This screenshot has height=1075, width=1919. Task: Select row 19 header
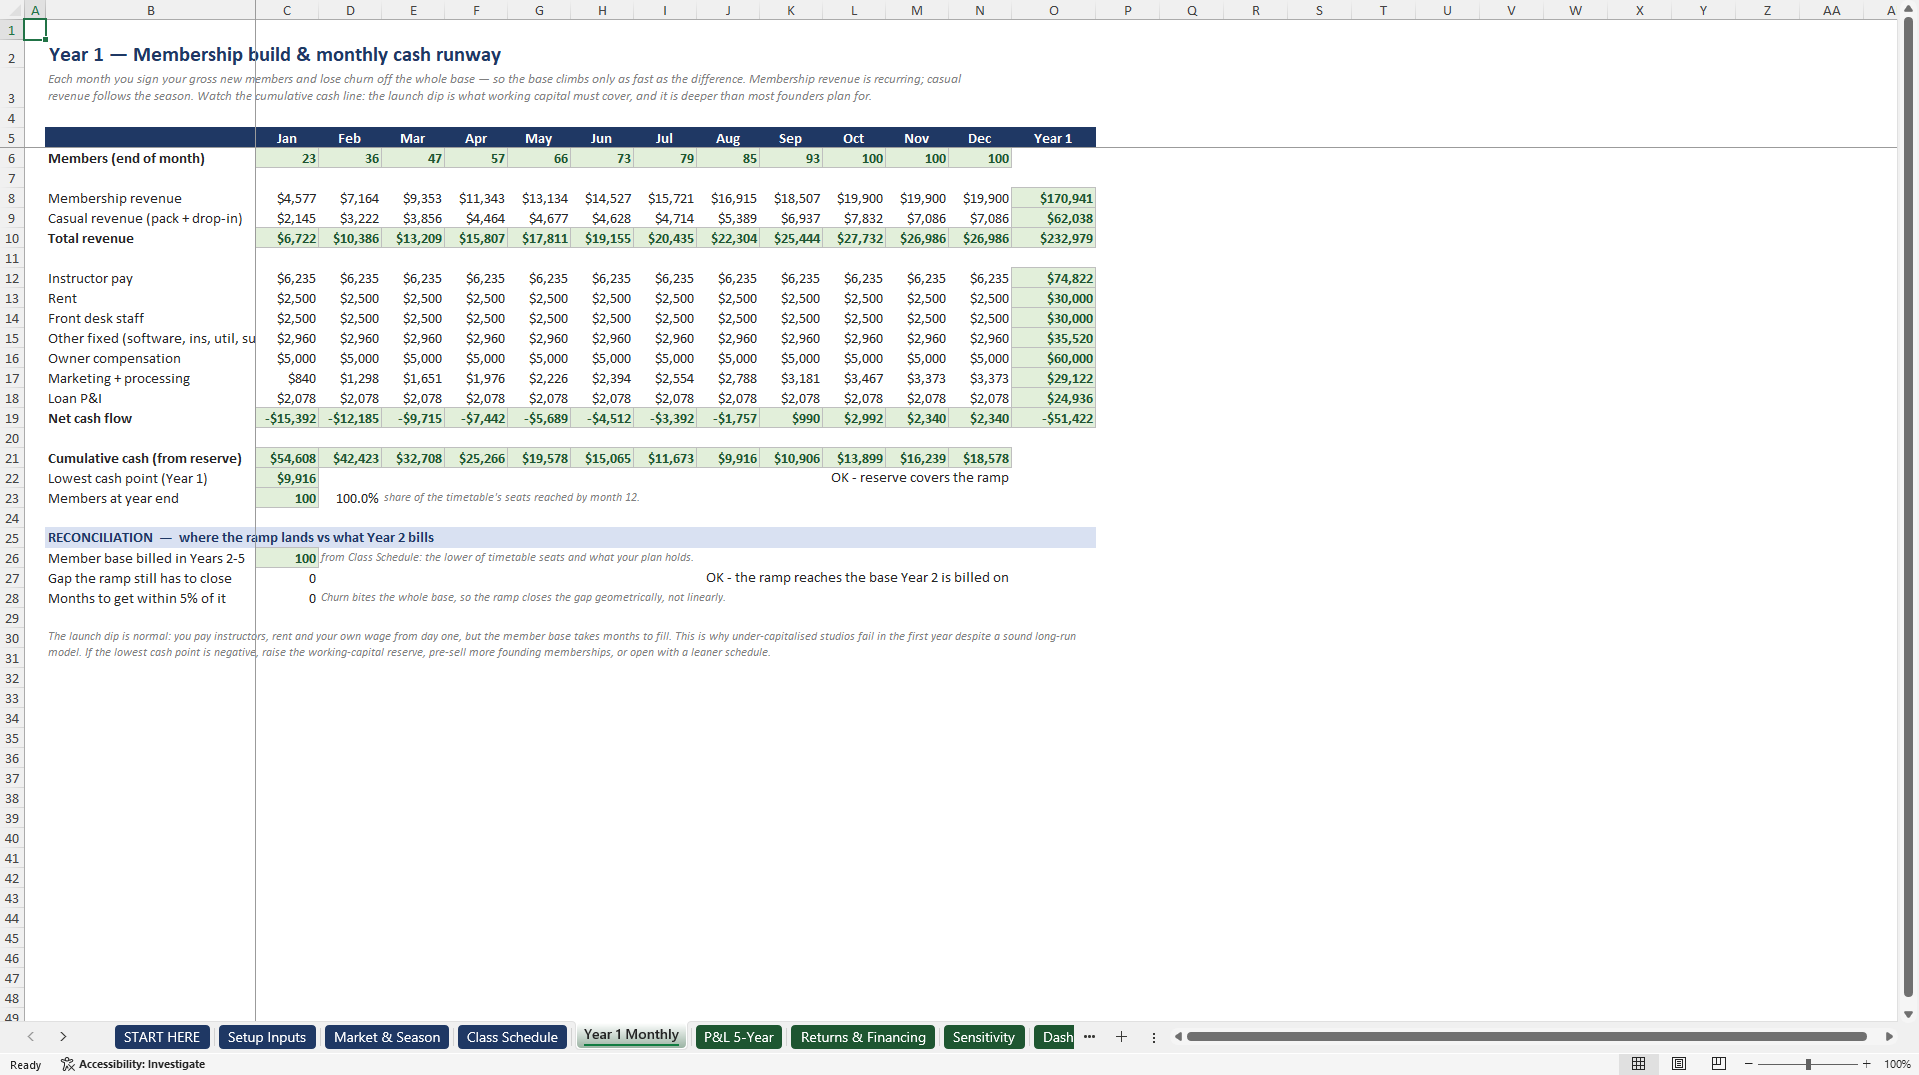click(x=12, y=418)
